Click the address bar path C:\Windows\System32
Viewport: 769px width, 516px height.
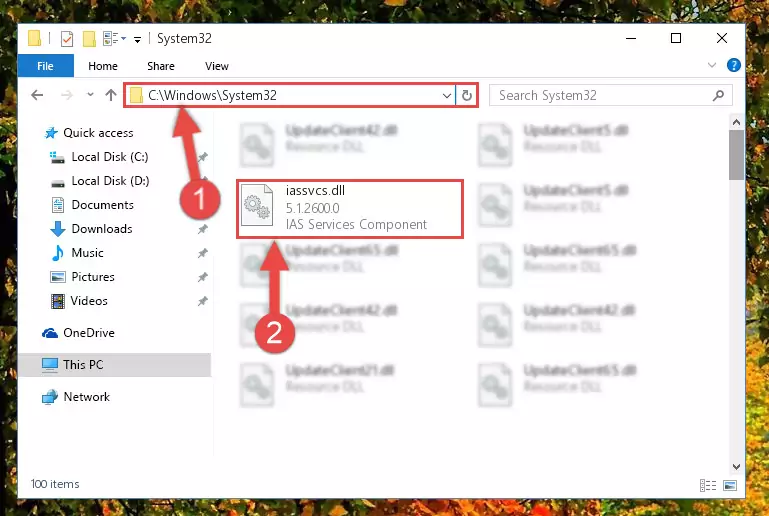(212, 95)
